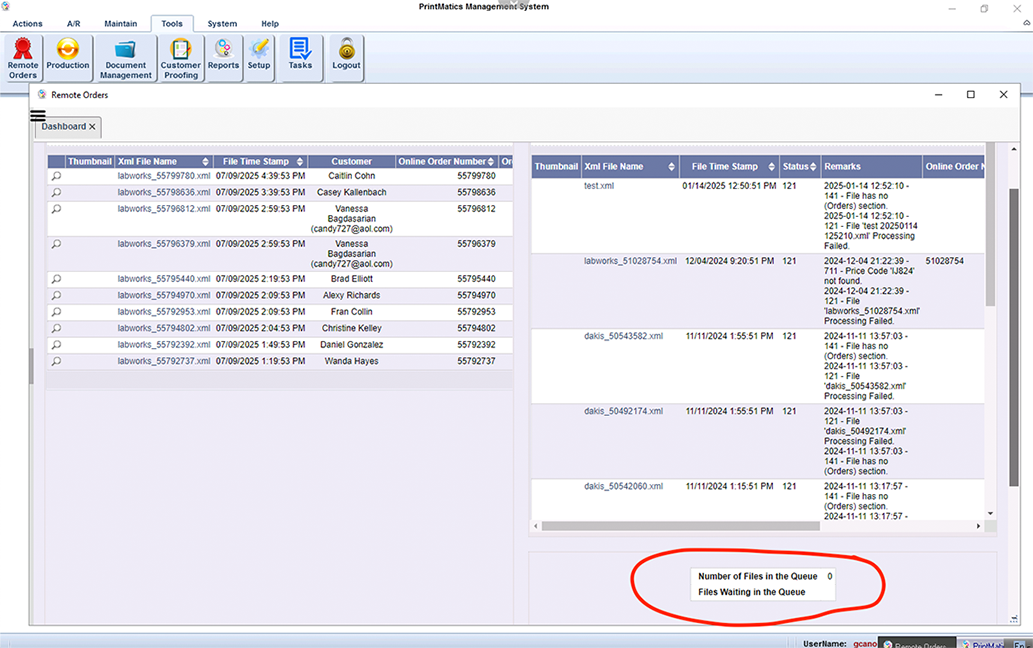Open the labworks_55794970.xml file link

coord(163,296)
